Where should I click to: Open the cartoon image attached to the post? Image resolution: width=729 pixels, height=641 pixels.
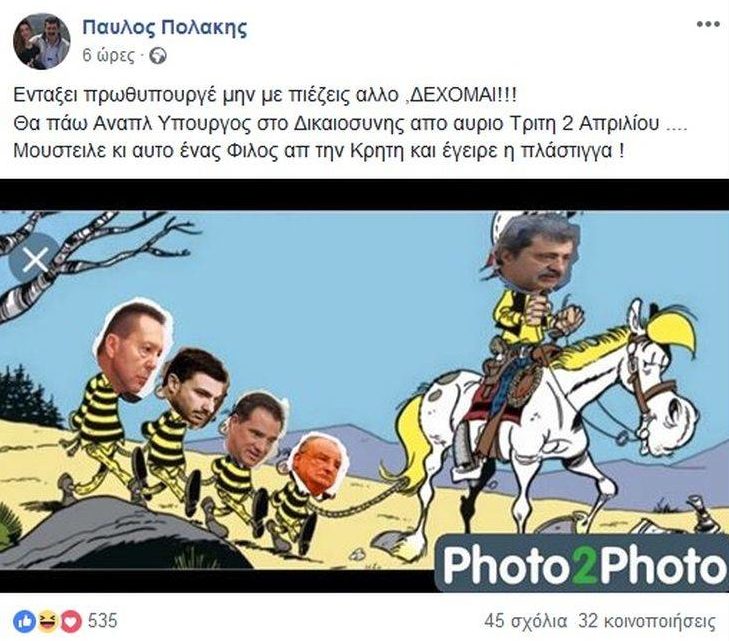pos(364,386)
